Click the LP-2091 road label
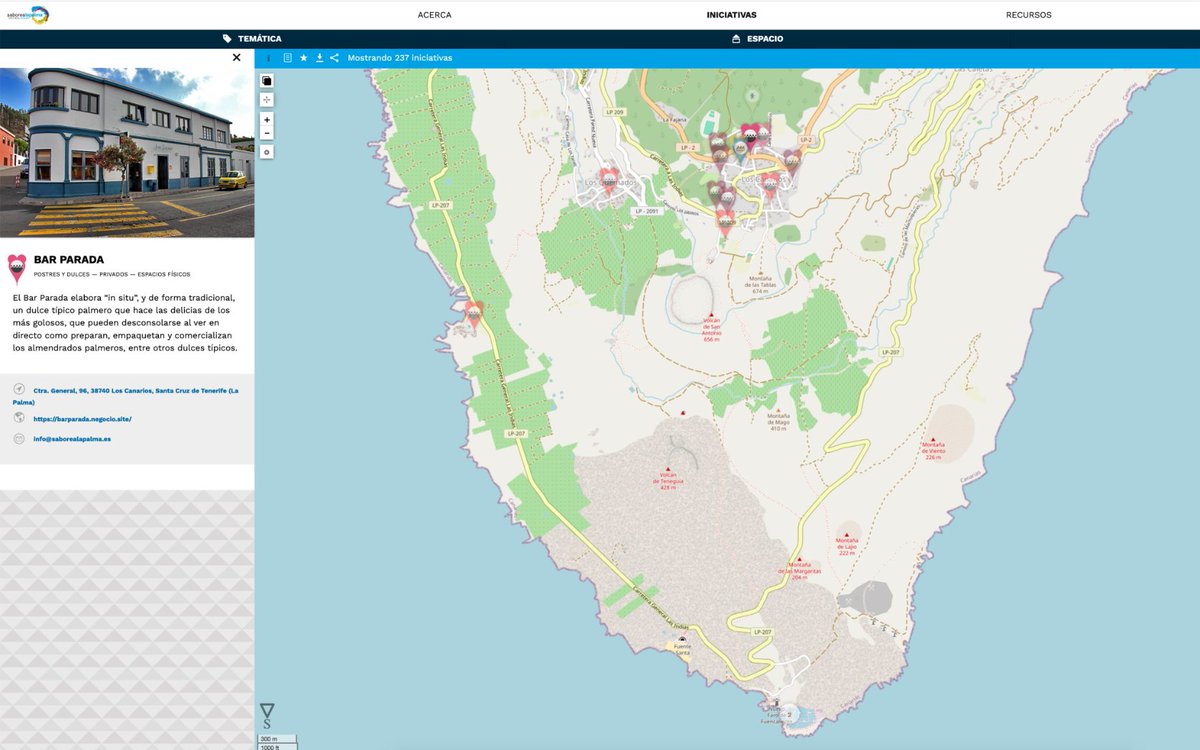This screenshot has width=1200, height=750. click(647, 211)
